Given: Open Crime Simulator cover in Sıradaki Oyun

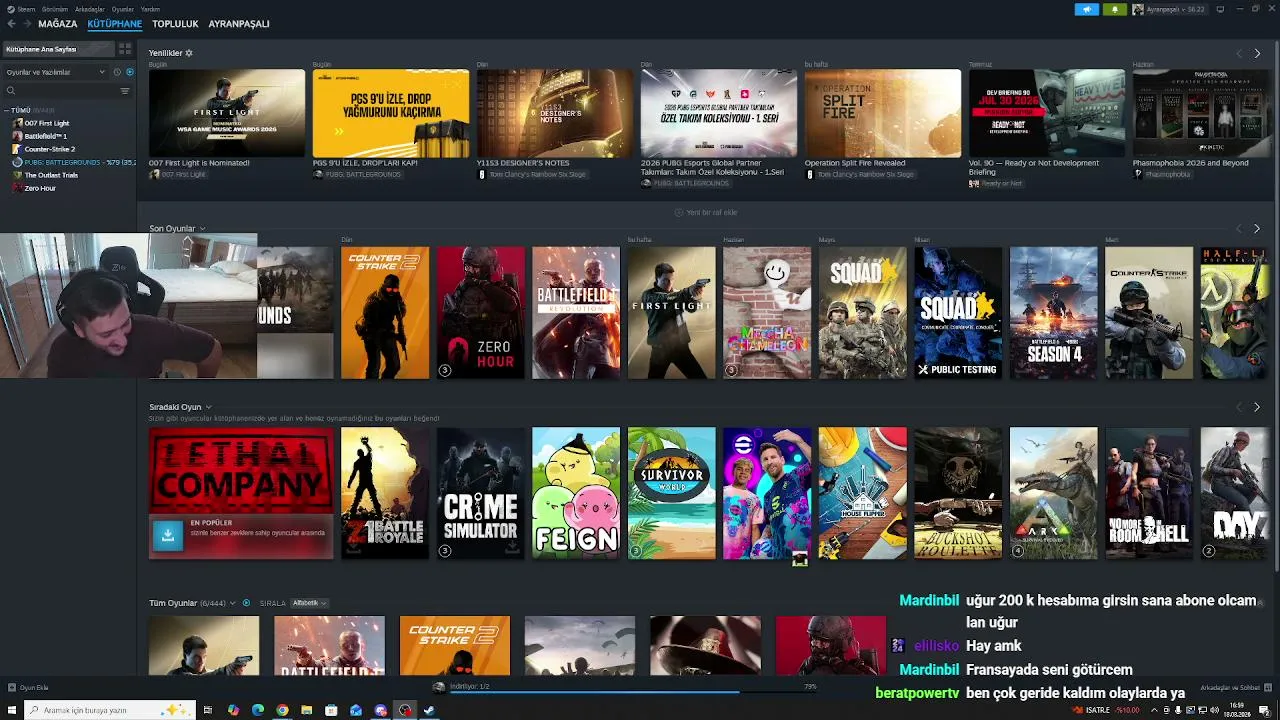Looking at the screenshot, I should pos(481,493).
